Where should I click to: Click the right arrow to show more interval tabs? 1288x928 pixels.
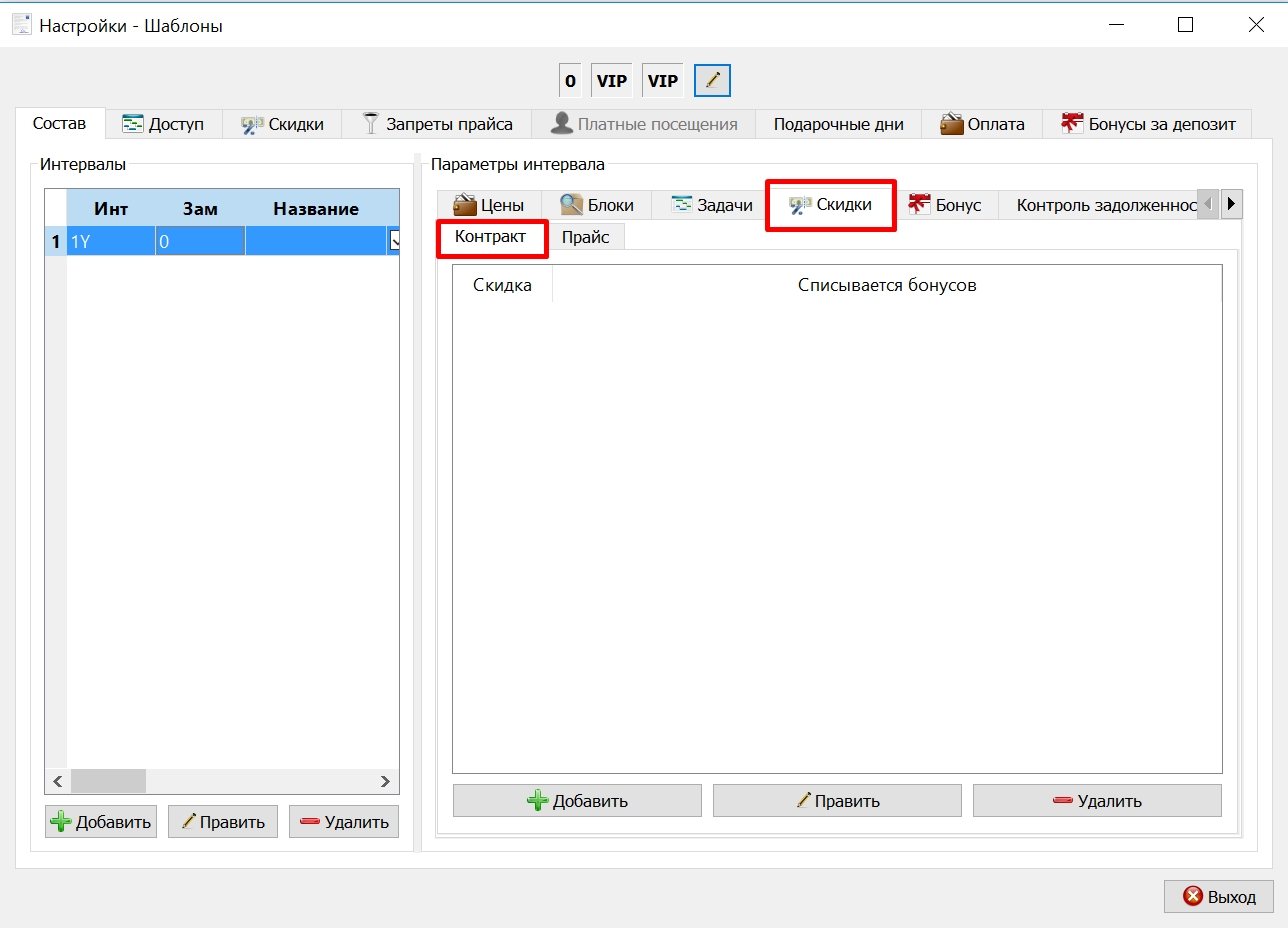click(x=1231, y=204)
